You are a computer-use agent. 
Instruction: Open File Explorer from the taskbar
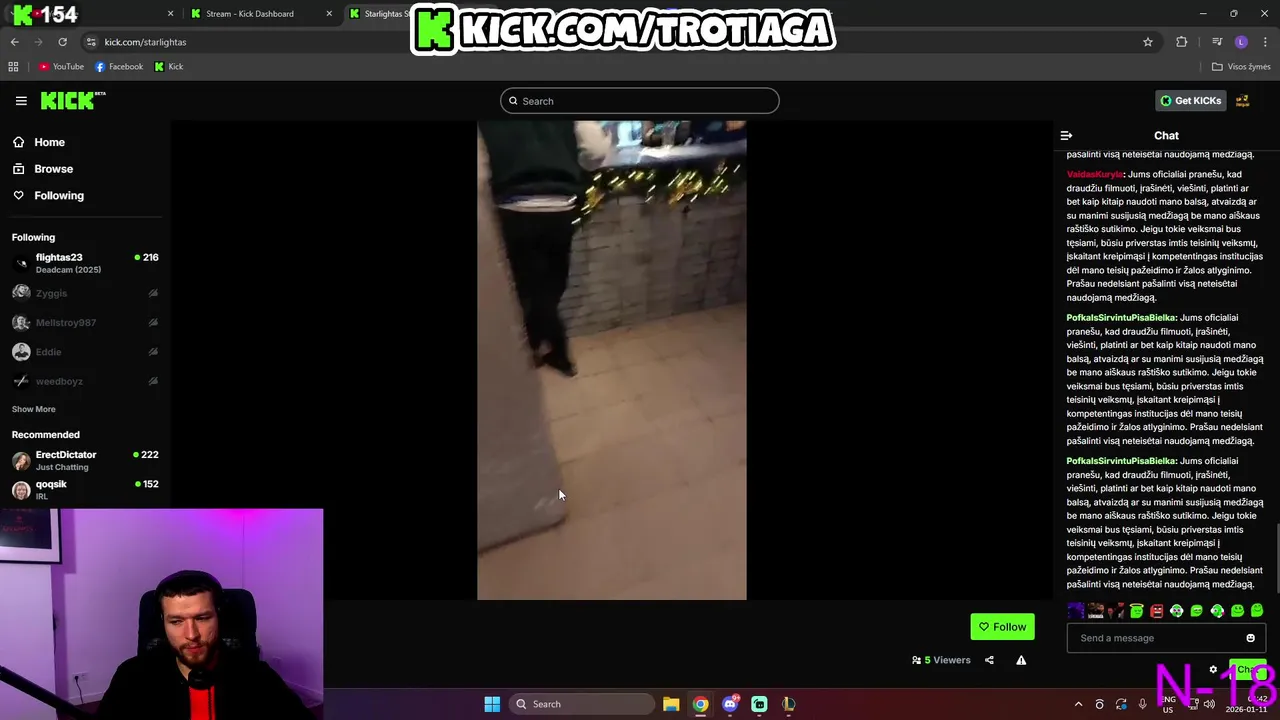click(671, 704)
